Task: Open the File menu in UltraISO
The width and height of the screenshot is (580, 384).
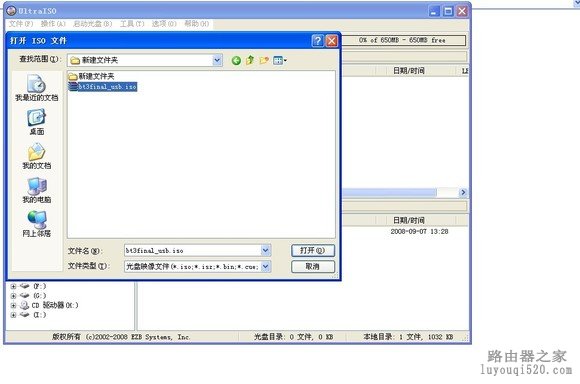Action: pyautogui.click(x=21, y=24)
